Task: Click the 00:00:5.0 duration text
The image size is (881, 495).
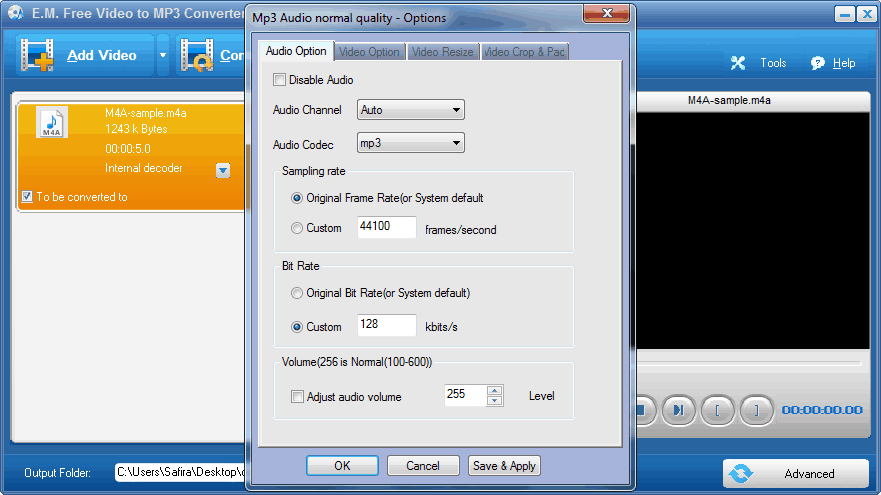Action: 128,149
